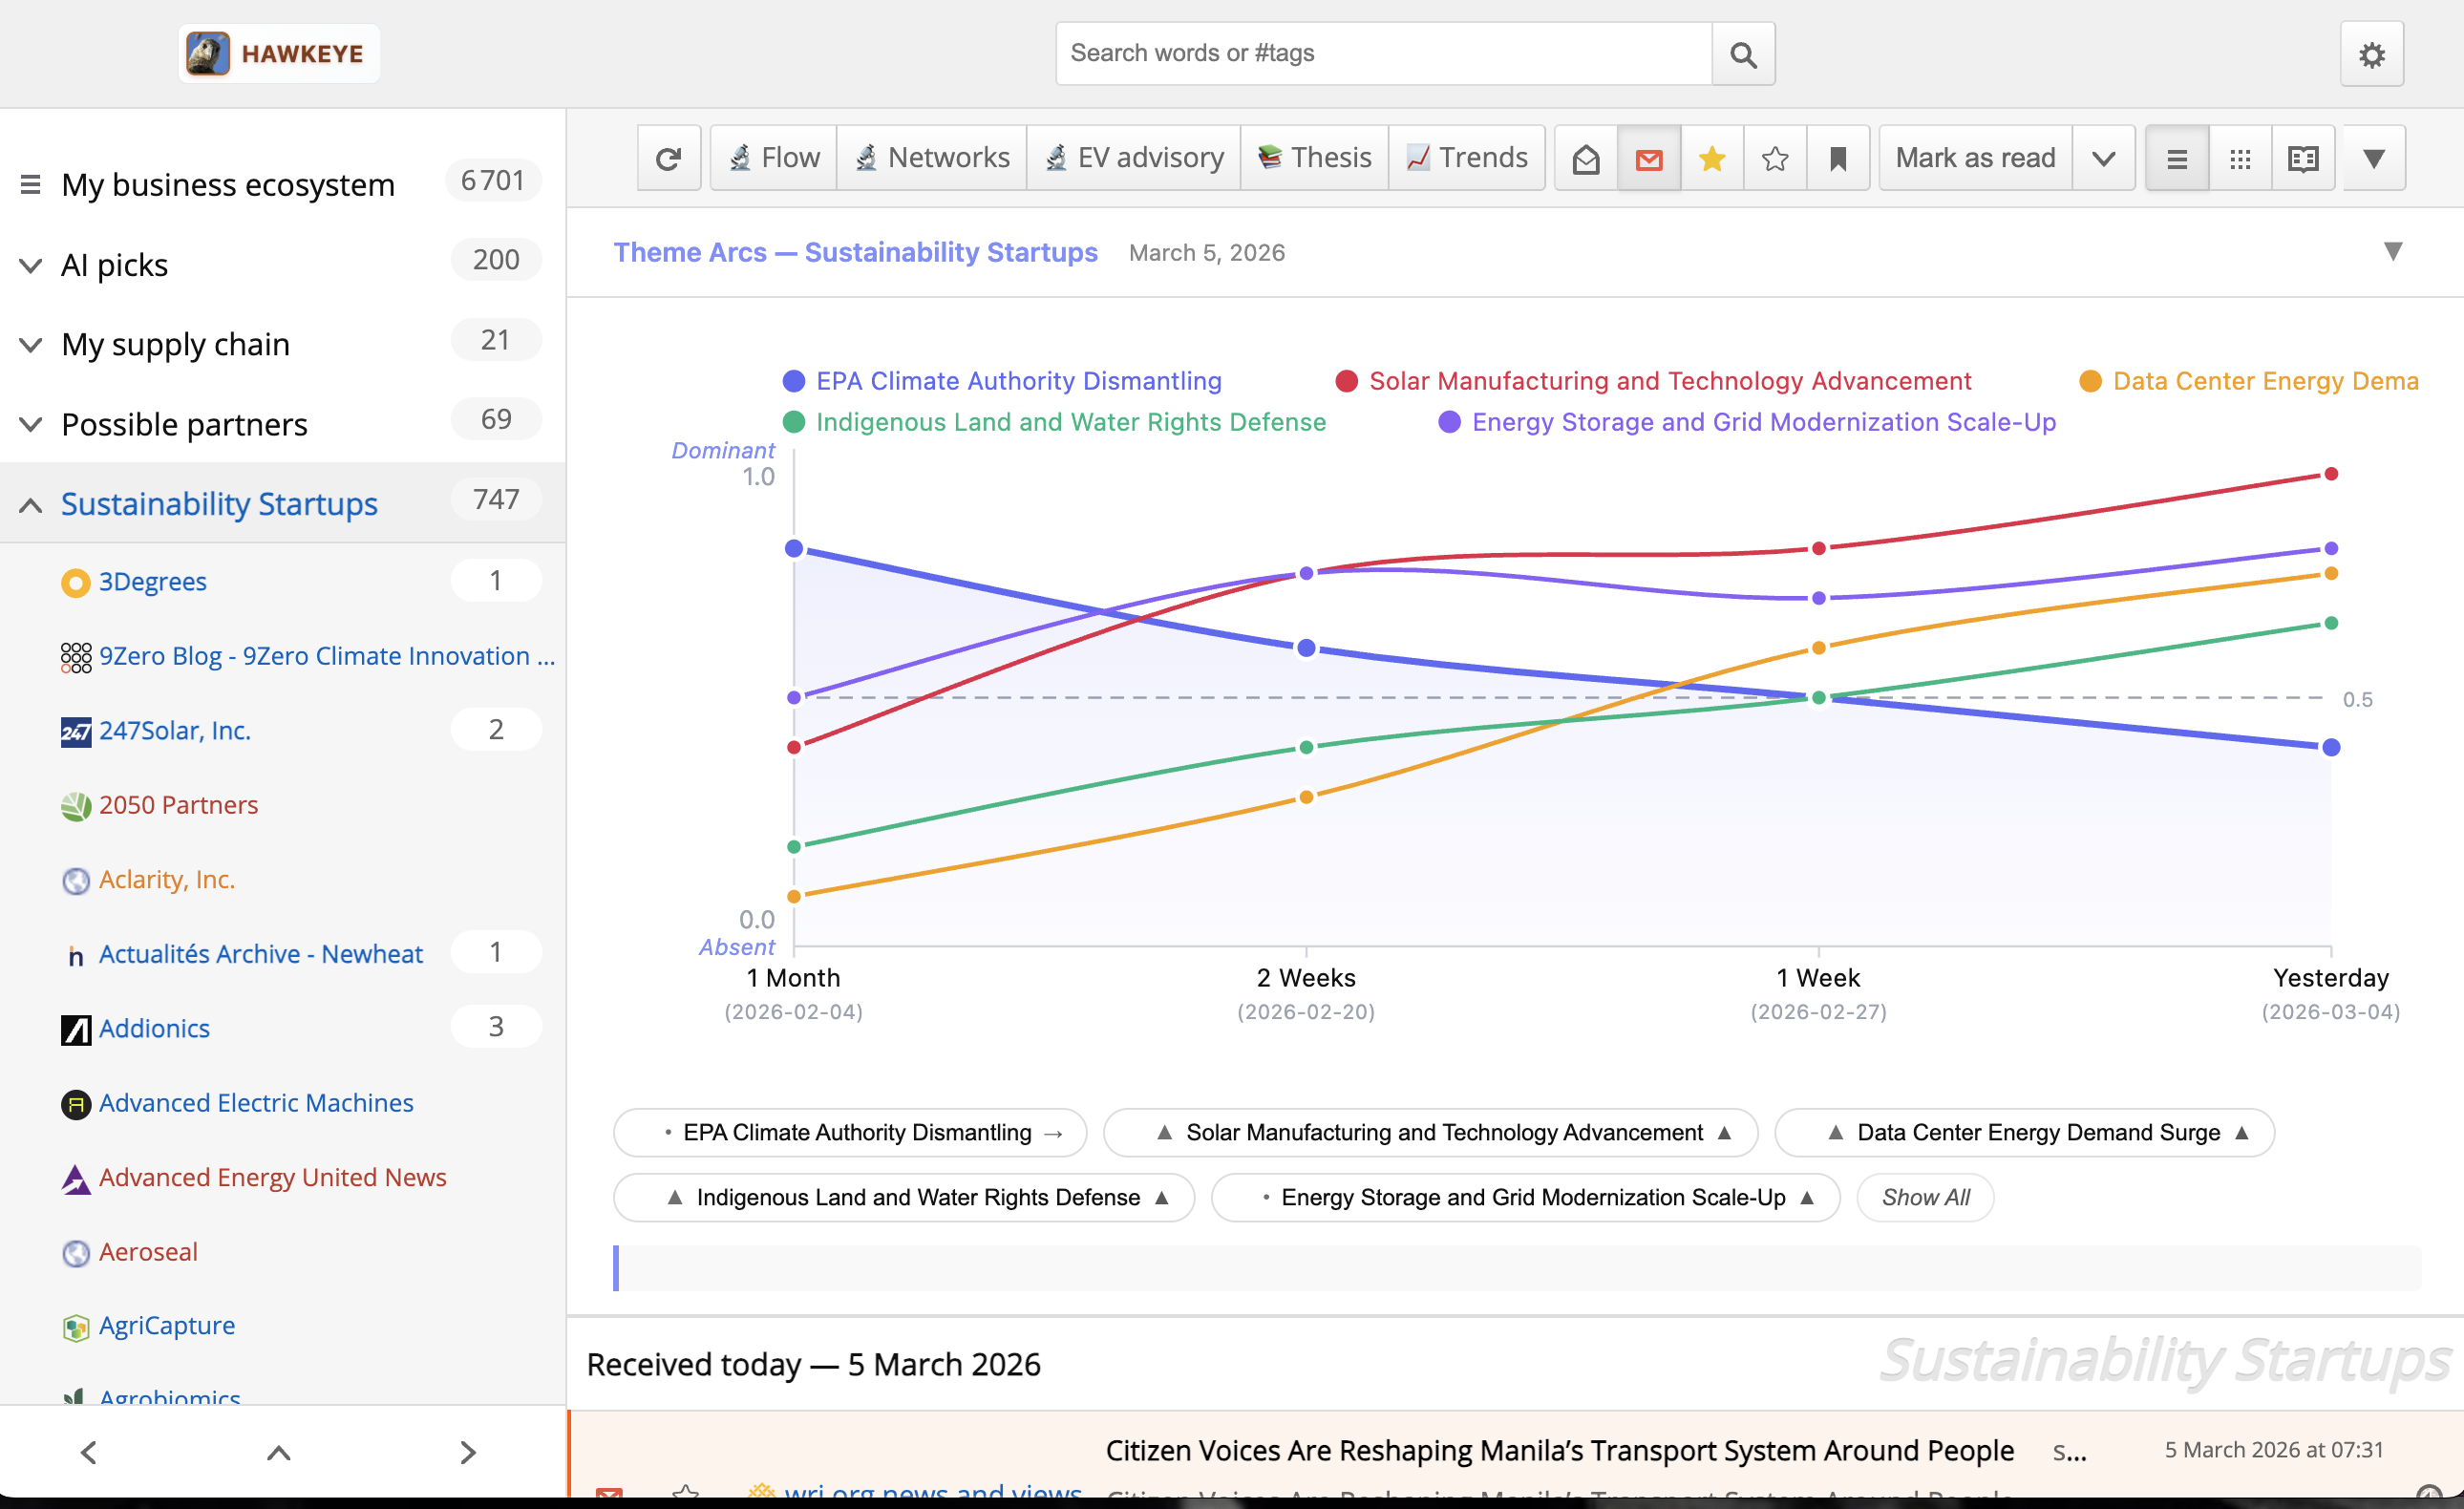Click the AgriCapture feed icon

[x=76, y=1327]
